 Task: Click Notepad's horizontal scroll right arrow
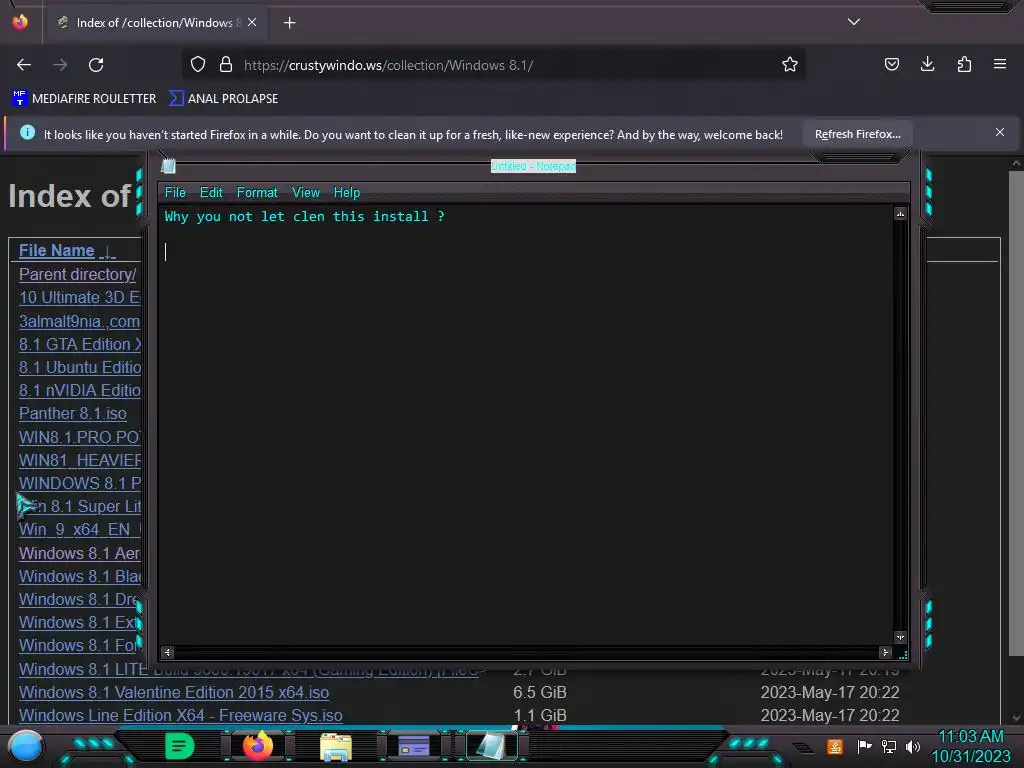click(x=885, y=652)
